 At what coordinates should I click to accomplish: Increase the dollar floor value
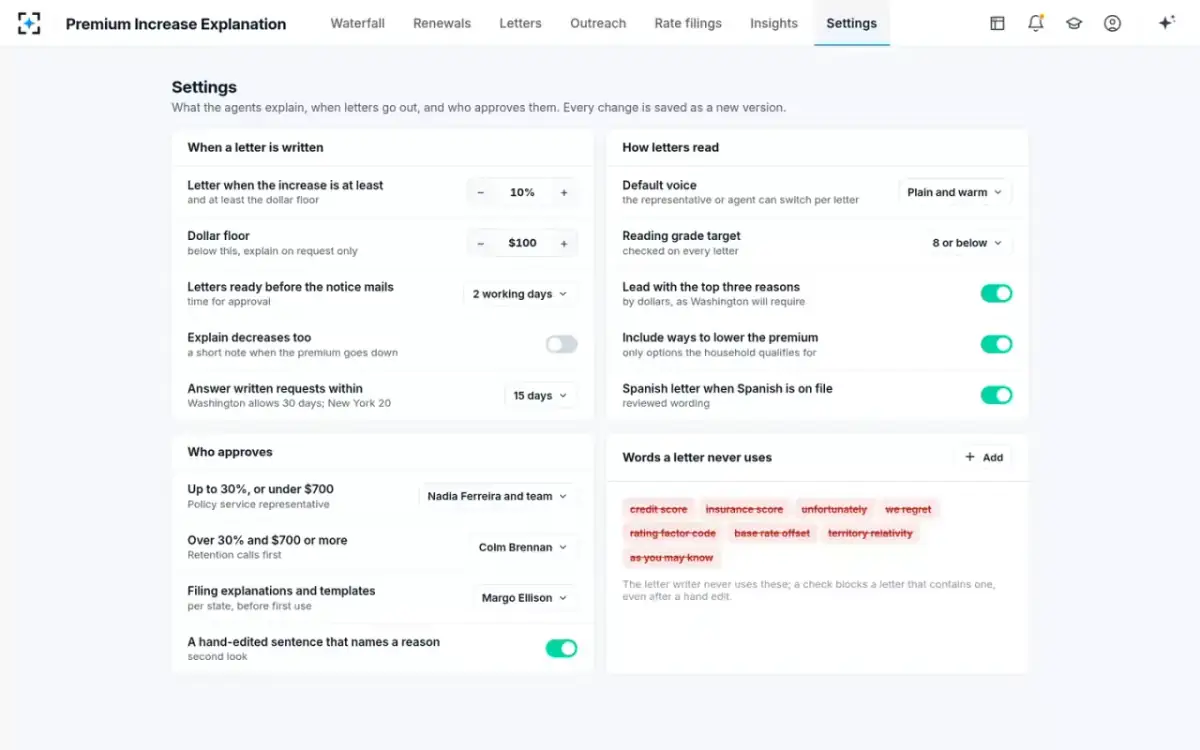click(564, 243)
